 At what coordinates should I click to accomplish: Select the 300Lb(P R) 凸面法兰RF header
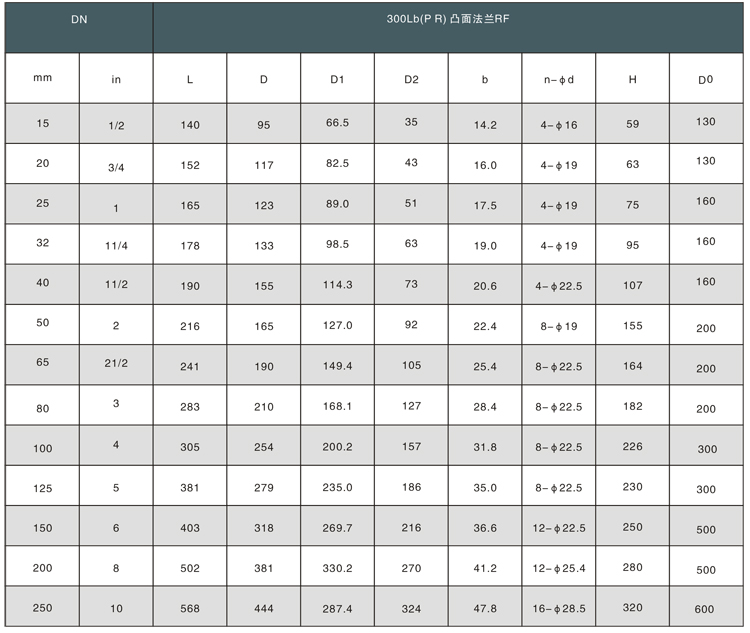click(448, 27)
